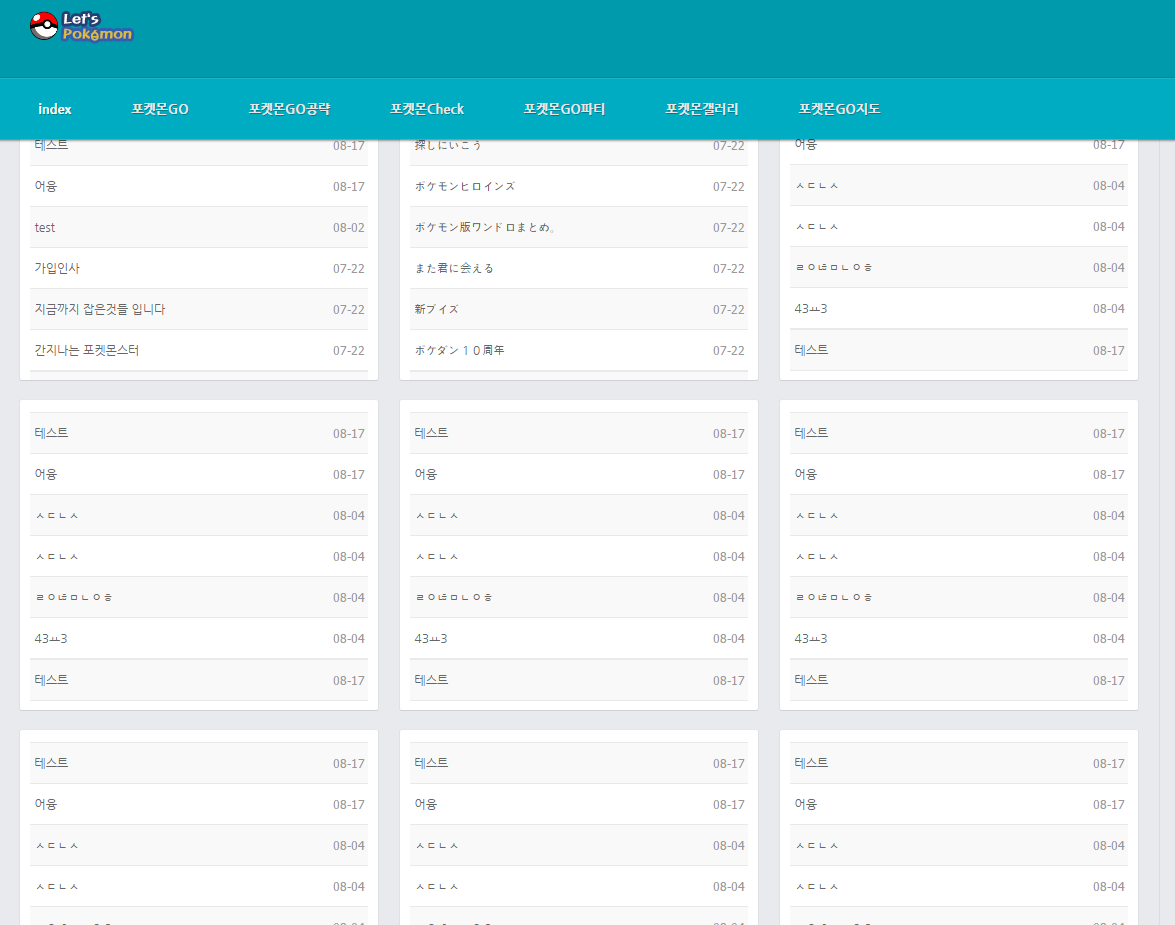
Task: Read the 지금까지 잡은것들 입니다 post
Action: click(x=100, y=310)
